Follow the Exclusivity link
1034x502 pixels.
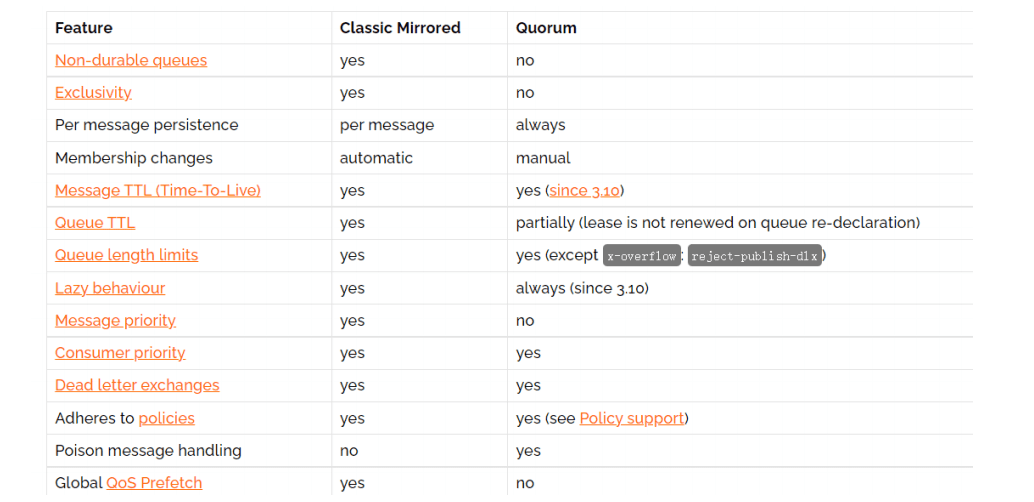(x=93, y=92)
